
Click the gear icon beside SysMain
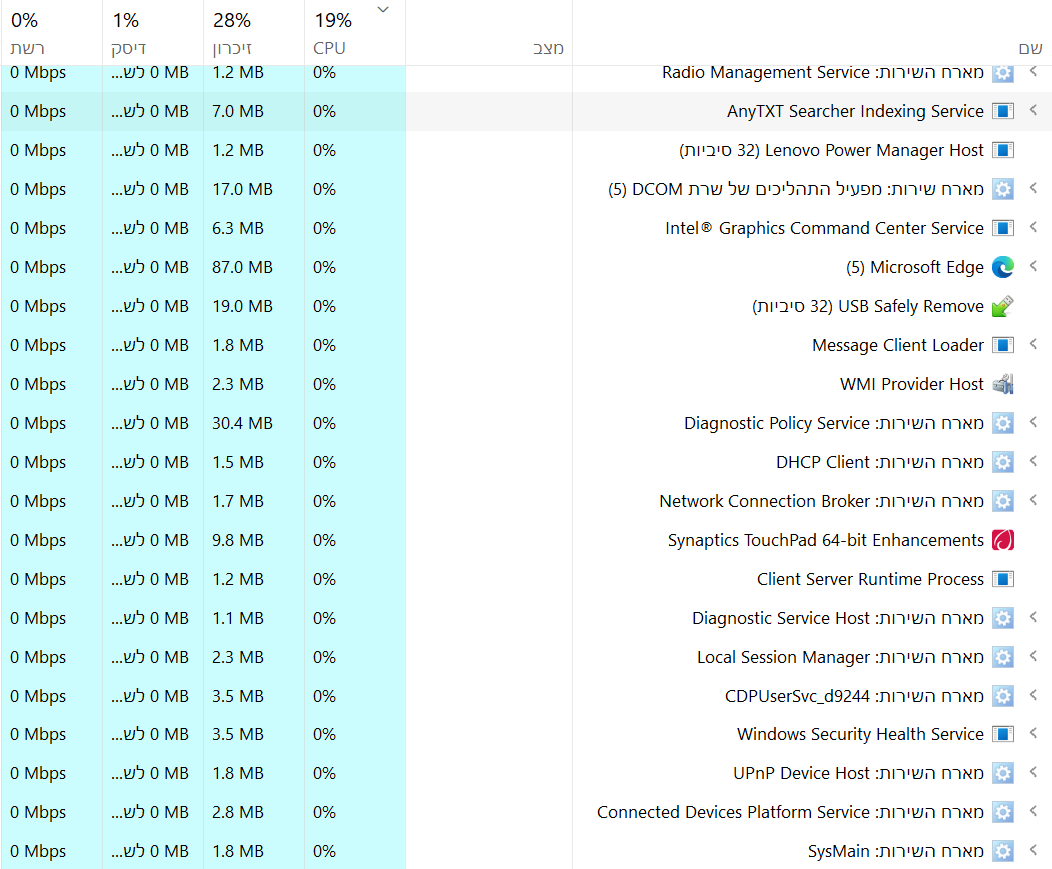click(1002, 851)
